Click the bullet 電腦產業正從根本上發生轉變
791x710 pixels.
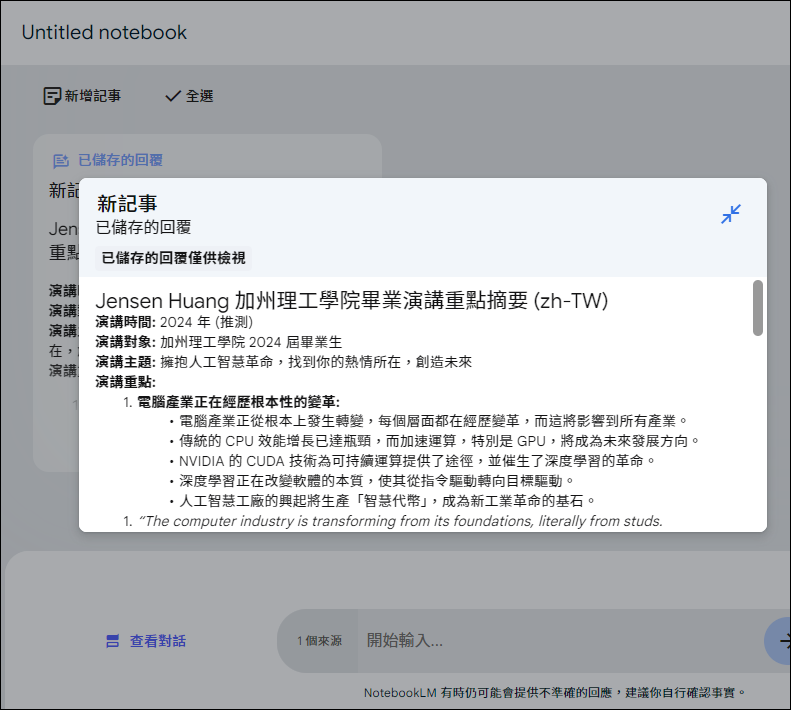(x=433, y=421)
